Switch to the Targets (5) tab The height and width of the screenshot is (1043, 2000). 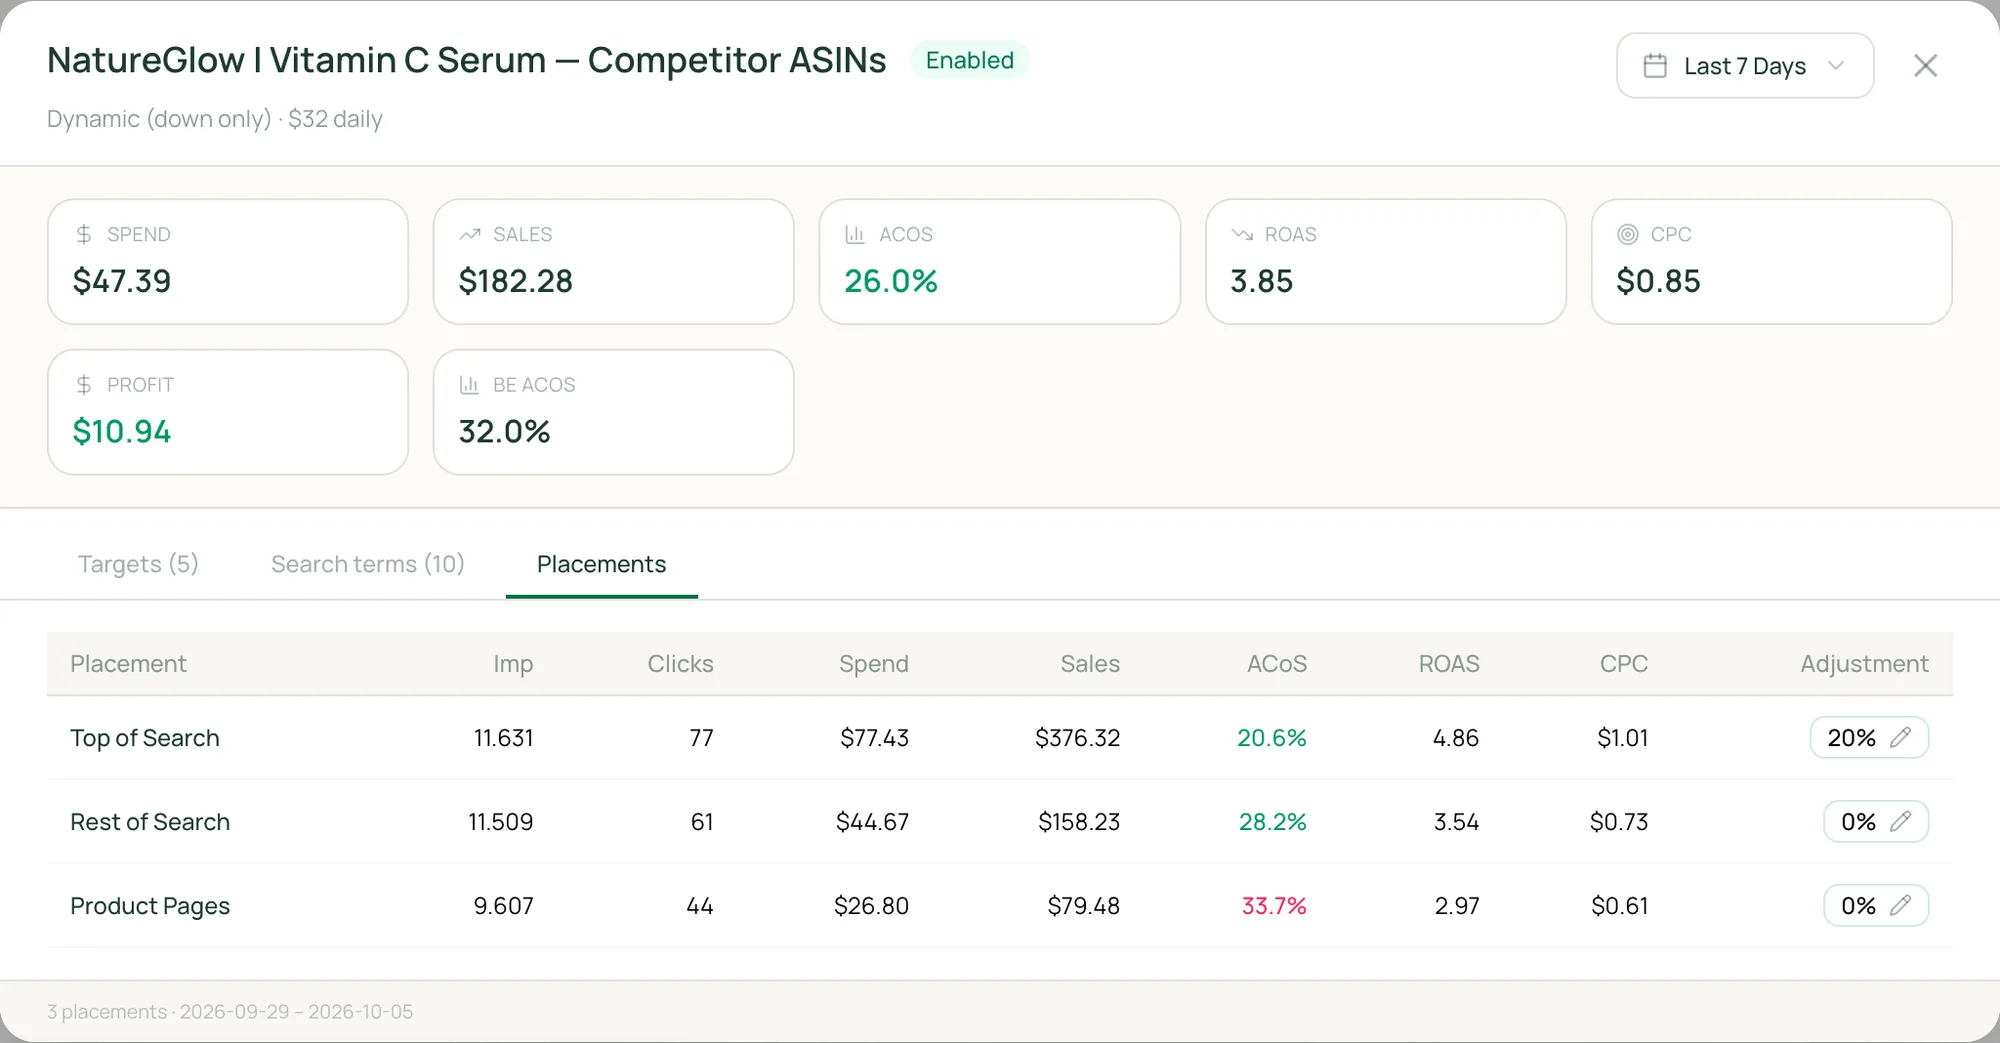[x=138, y=564]
